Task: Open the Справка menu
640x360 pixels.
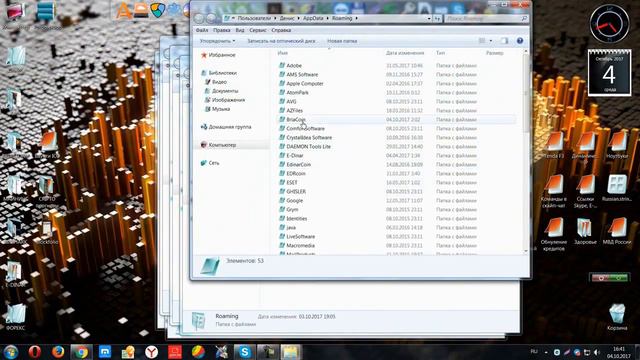Action: (x=281, y=30)
